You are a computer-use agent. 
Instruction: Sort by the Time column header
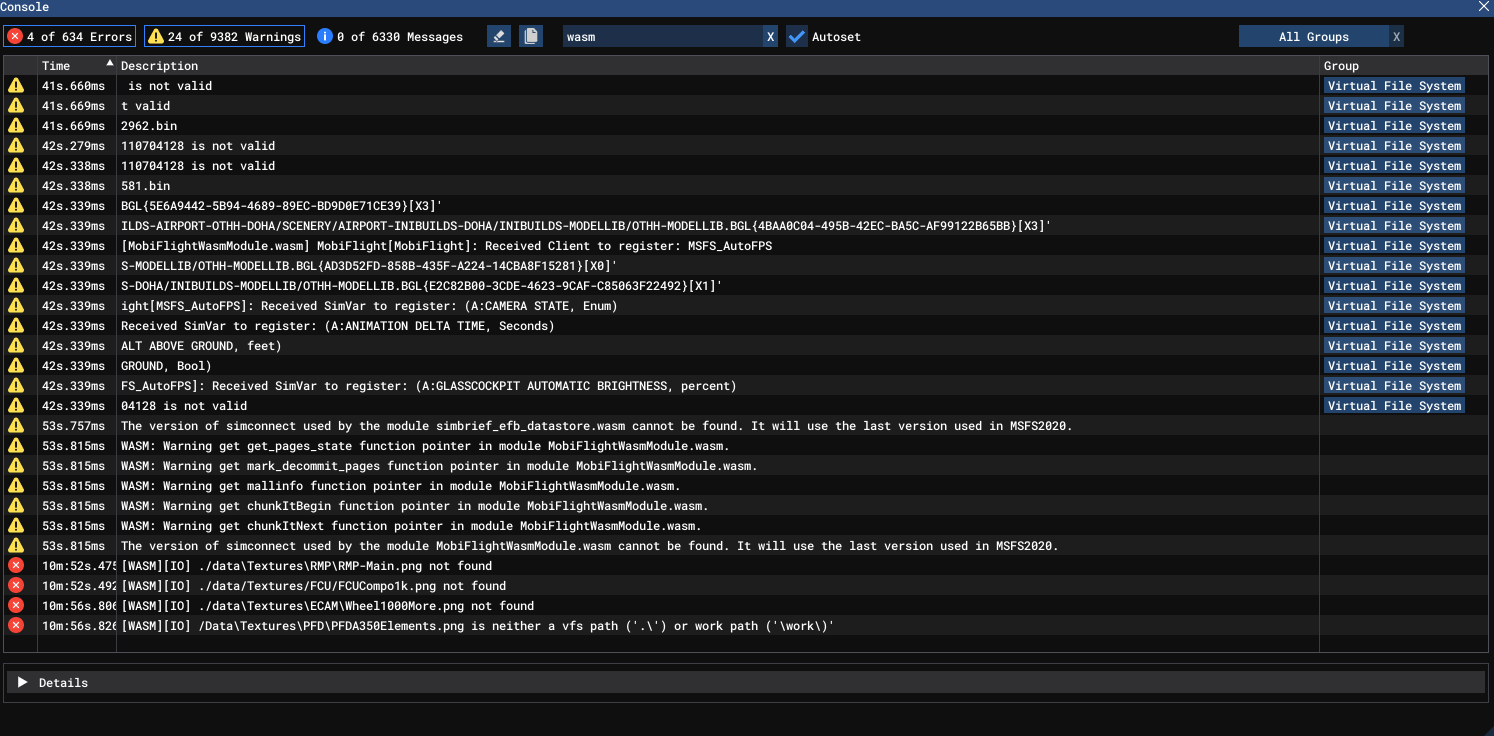coord(56,66)
